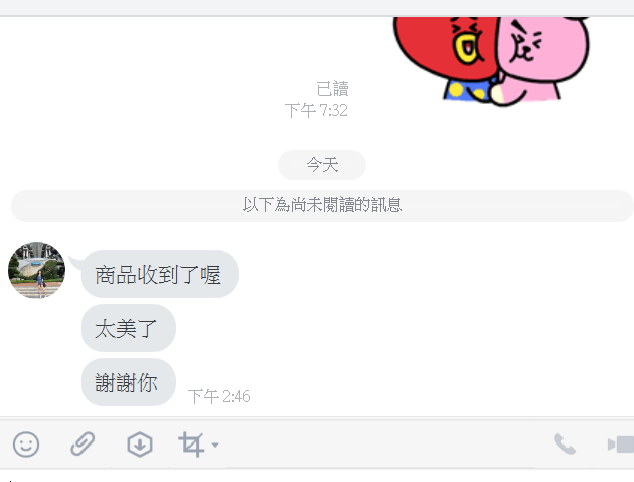The image size is (634, 482).
Task: Open the emoji sticker picker
Action: pyautogui.click(x=26, y=444)
